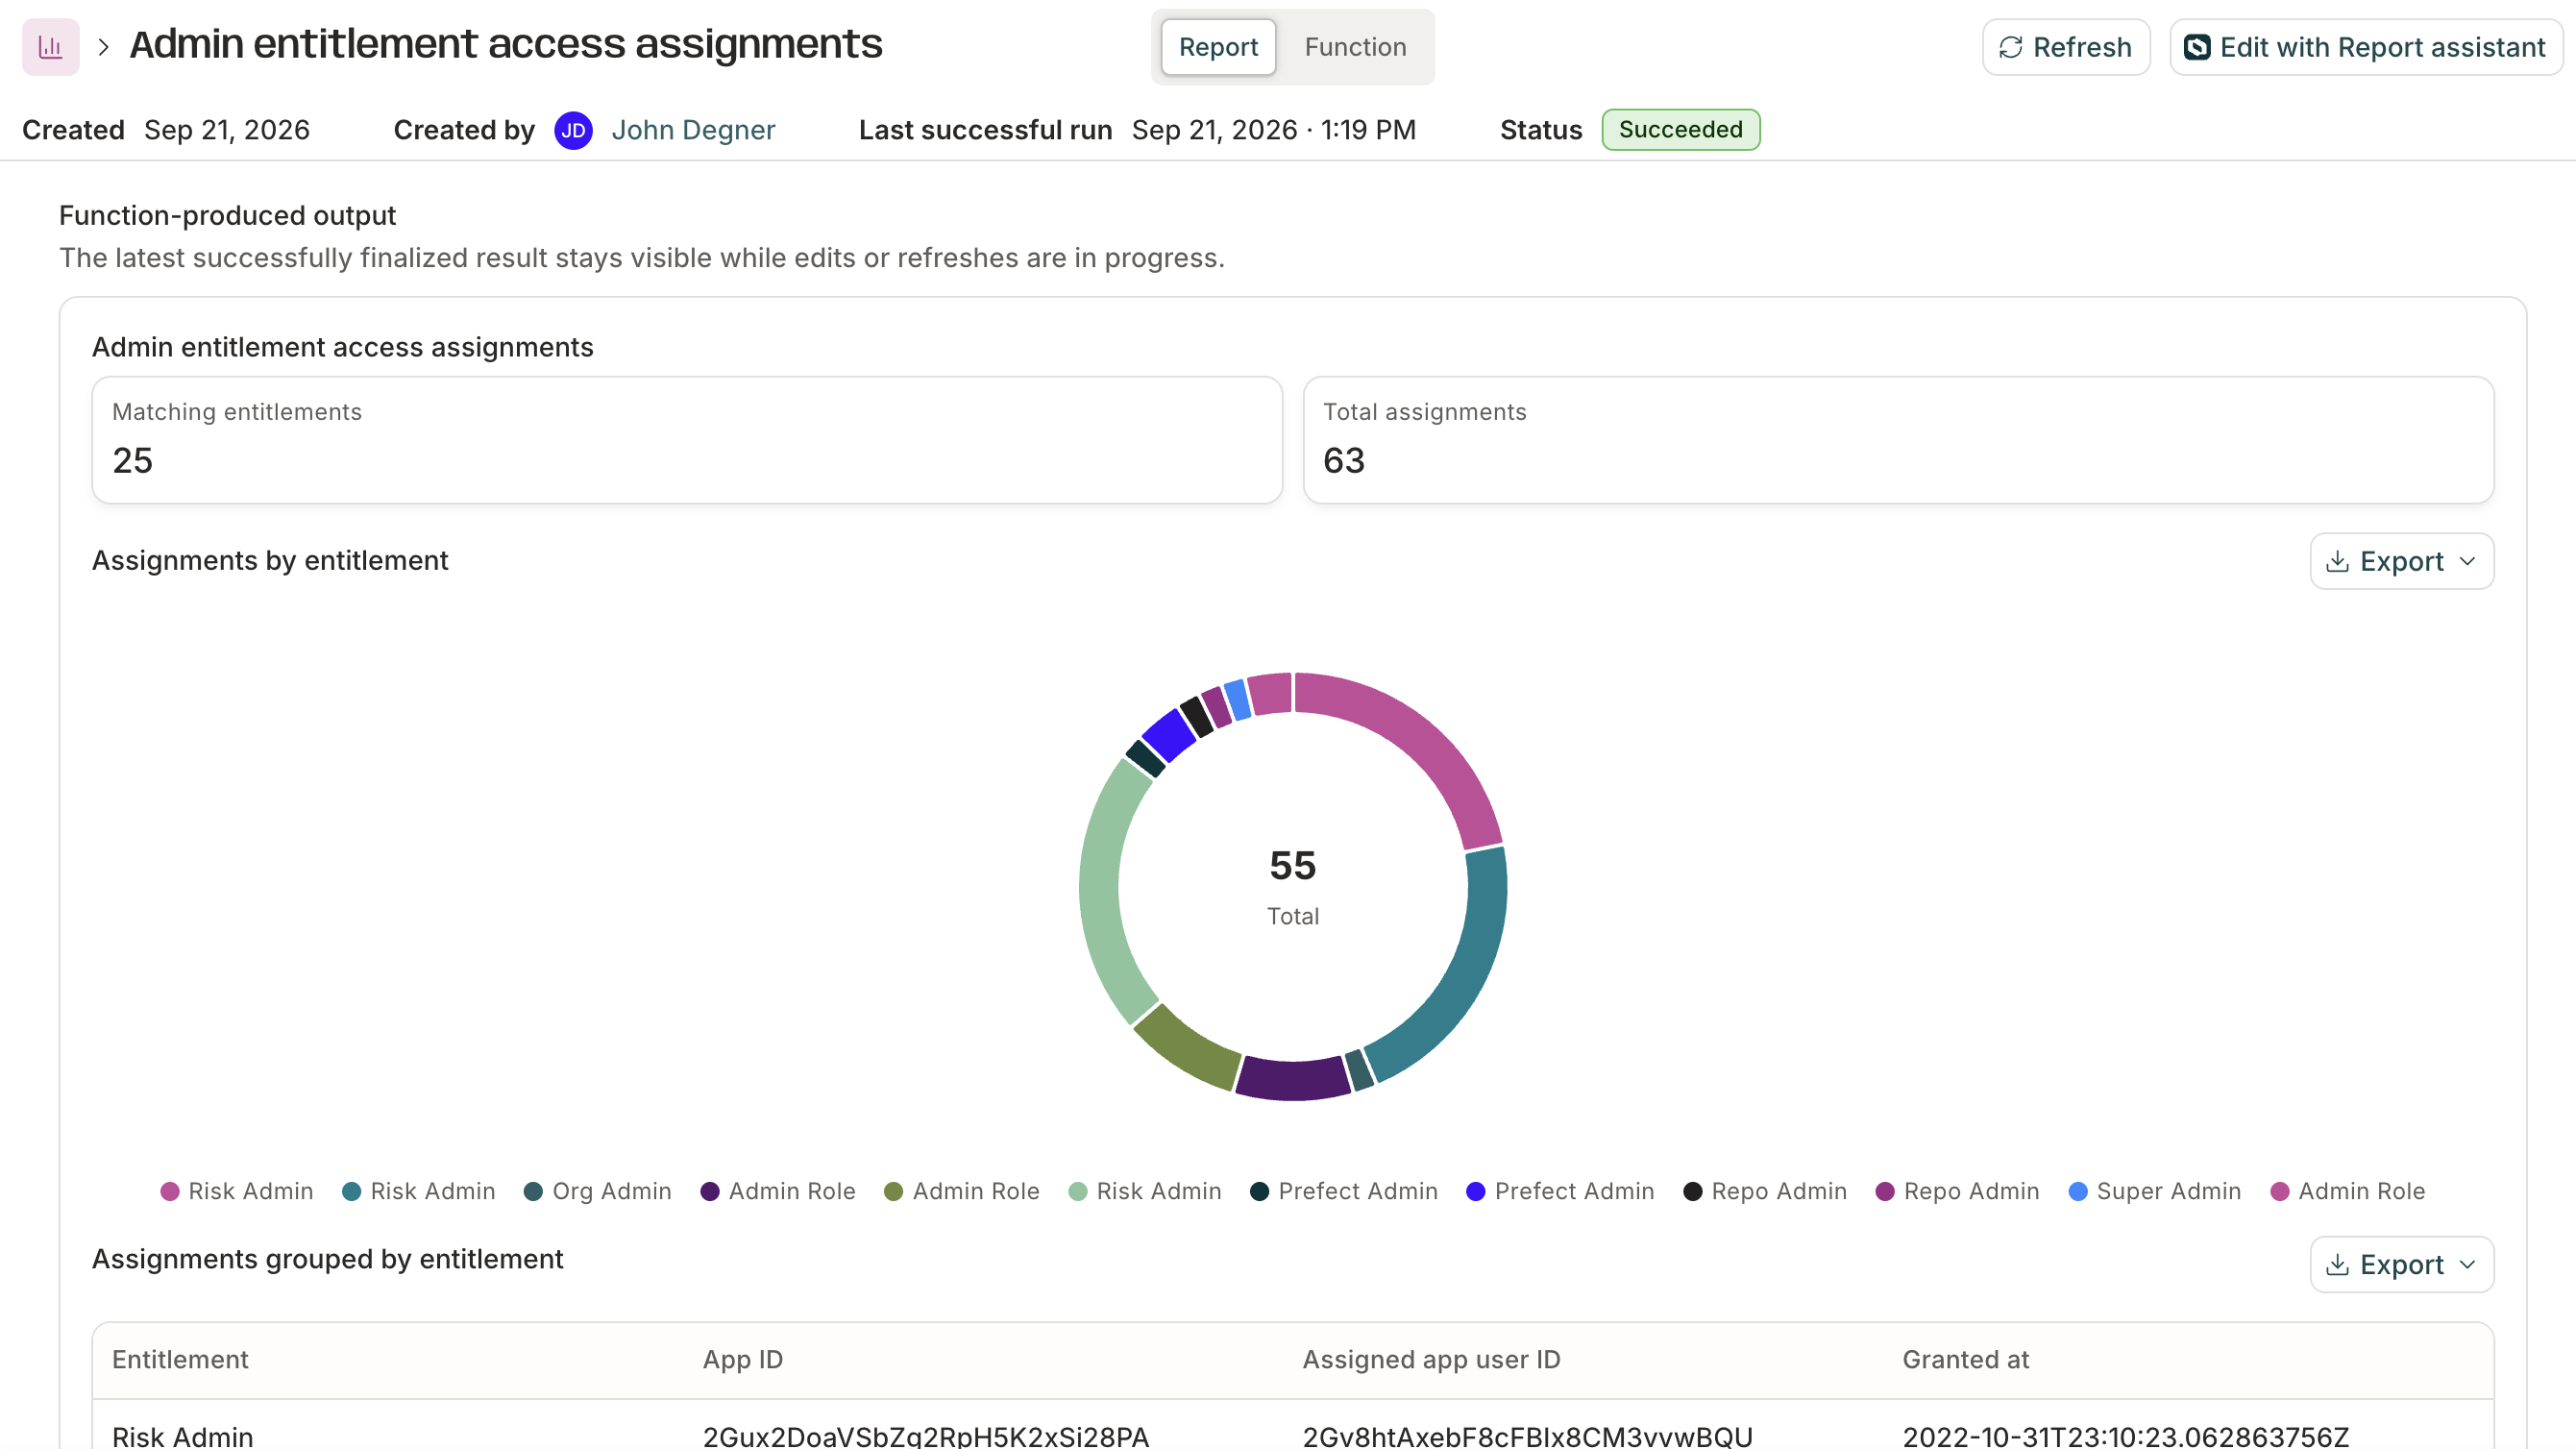Toggle dark purple Admin Role legend item
The image size is (2576, 1449).
[x=778, y=1191]
